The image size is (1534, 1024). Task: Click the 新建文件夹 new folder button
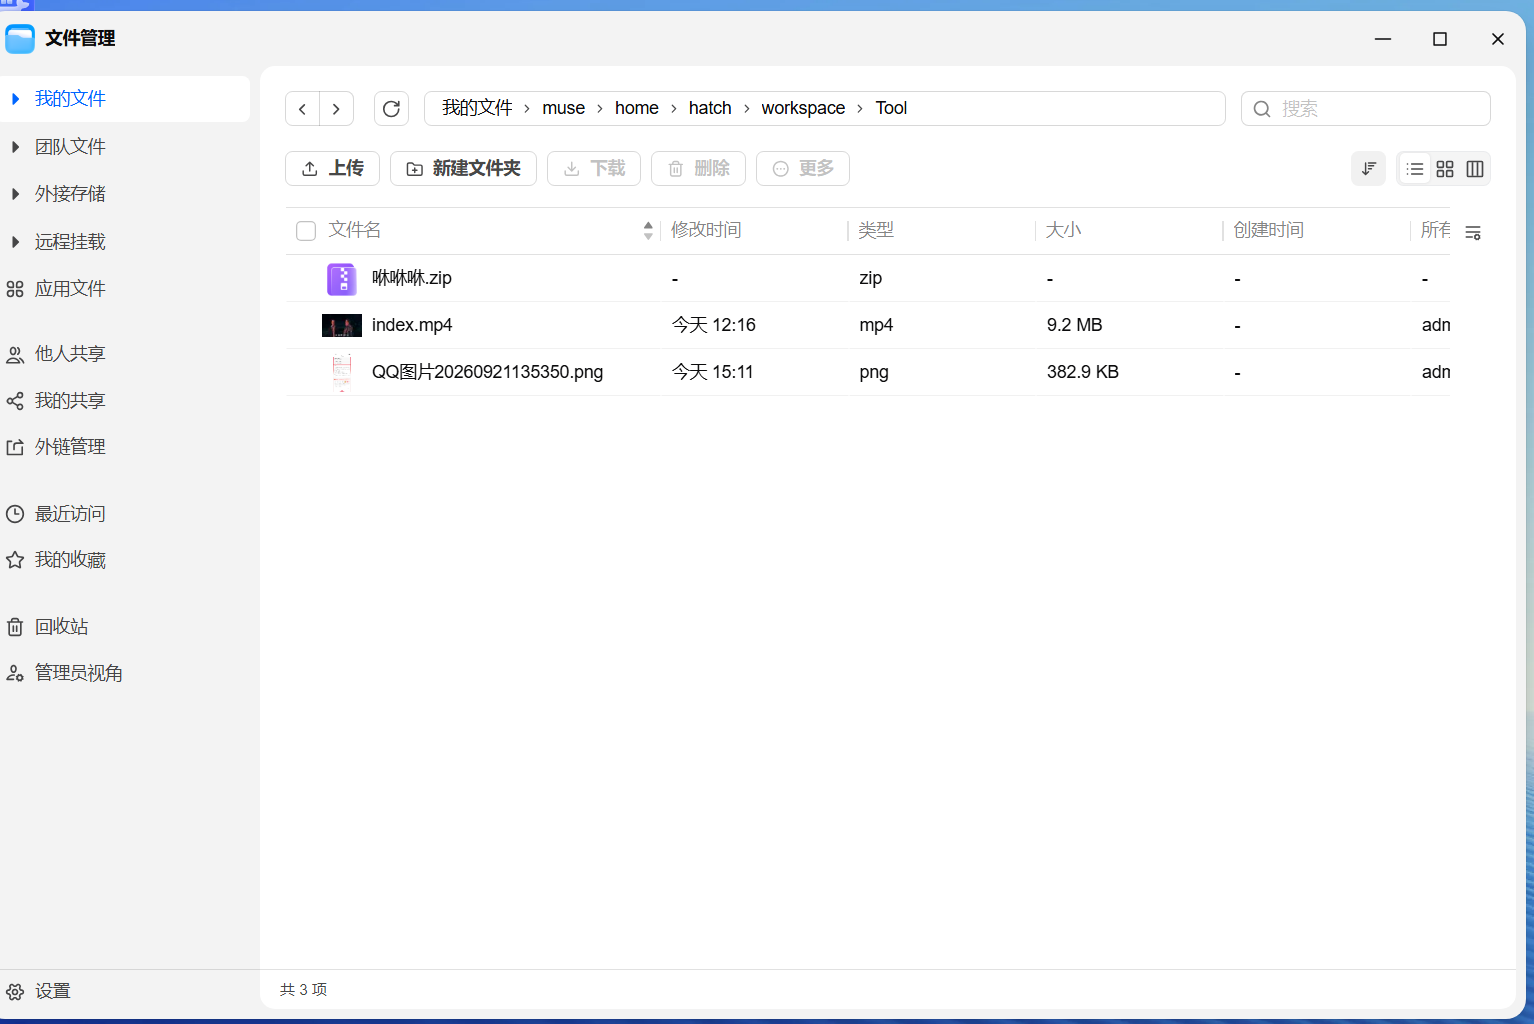click(463, 169)
